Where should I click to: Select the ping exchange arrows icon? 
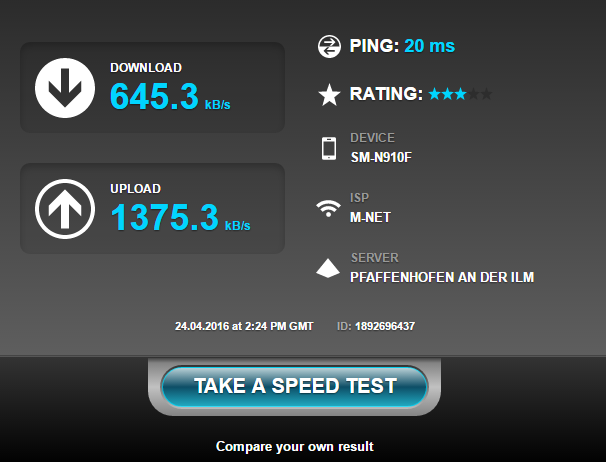coord(329,46)
